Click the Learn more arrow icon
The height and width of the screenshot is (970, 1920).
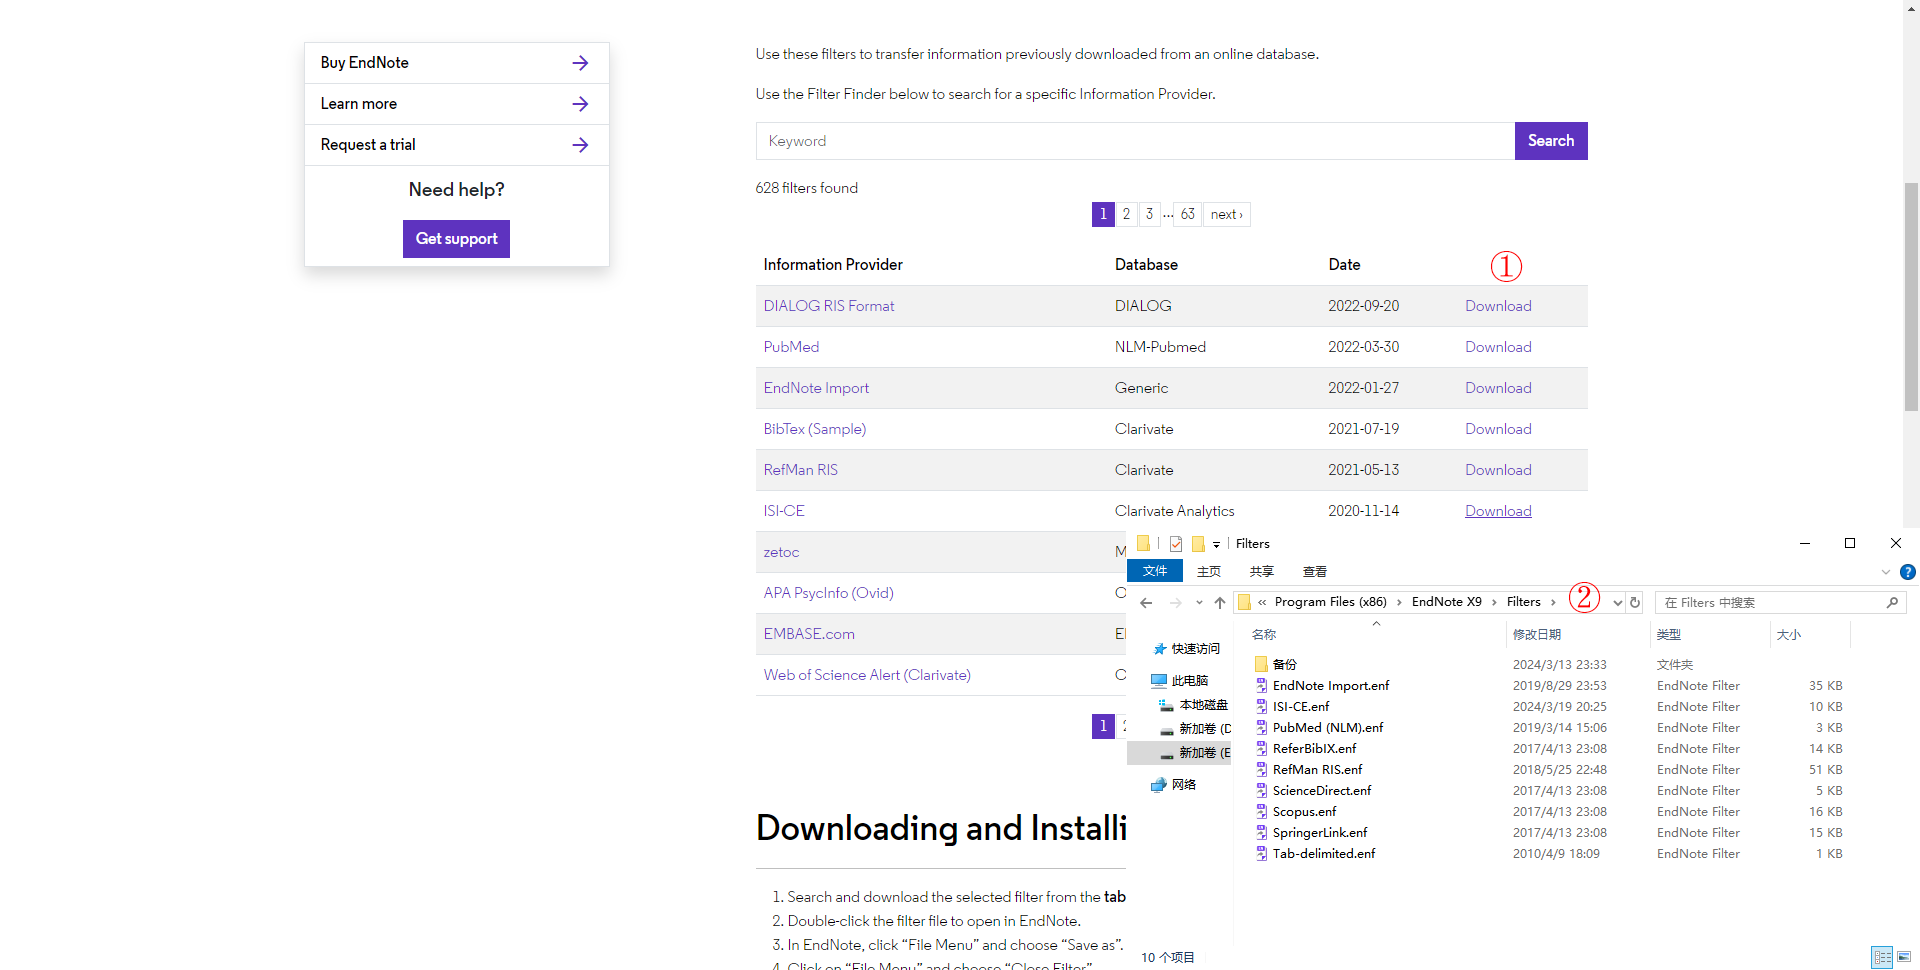point(580,104)
